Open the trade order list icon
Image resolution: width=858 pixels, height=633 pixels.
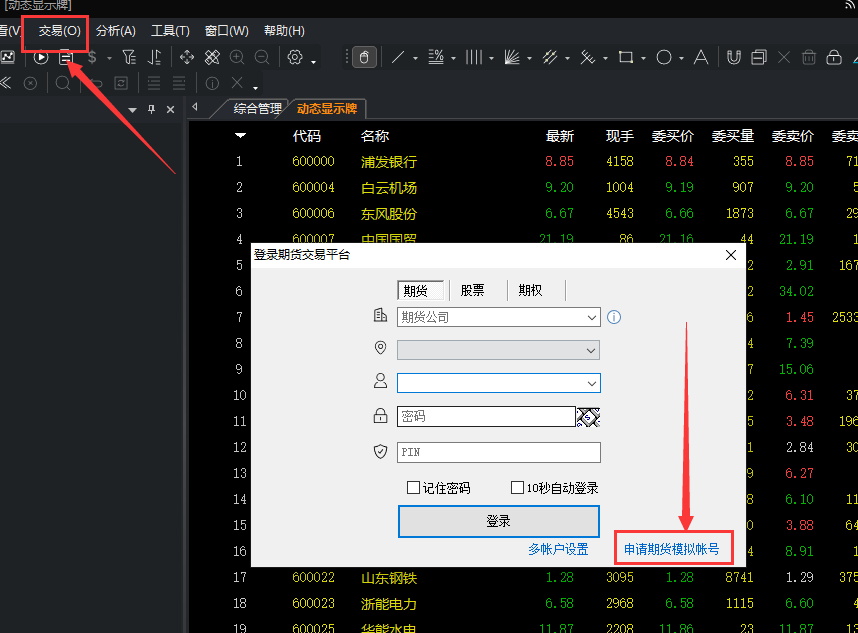point(66,57)
